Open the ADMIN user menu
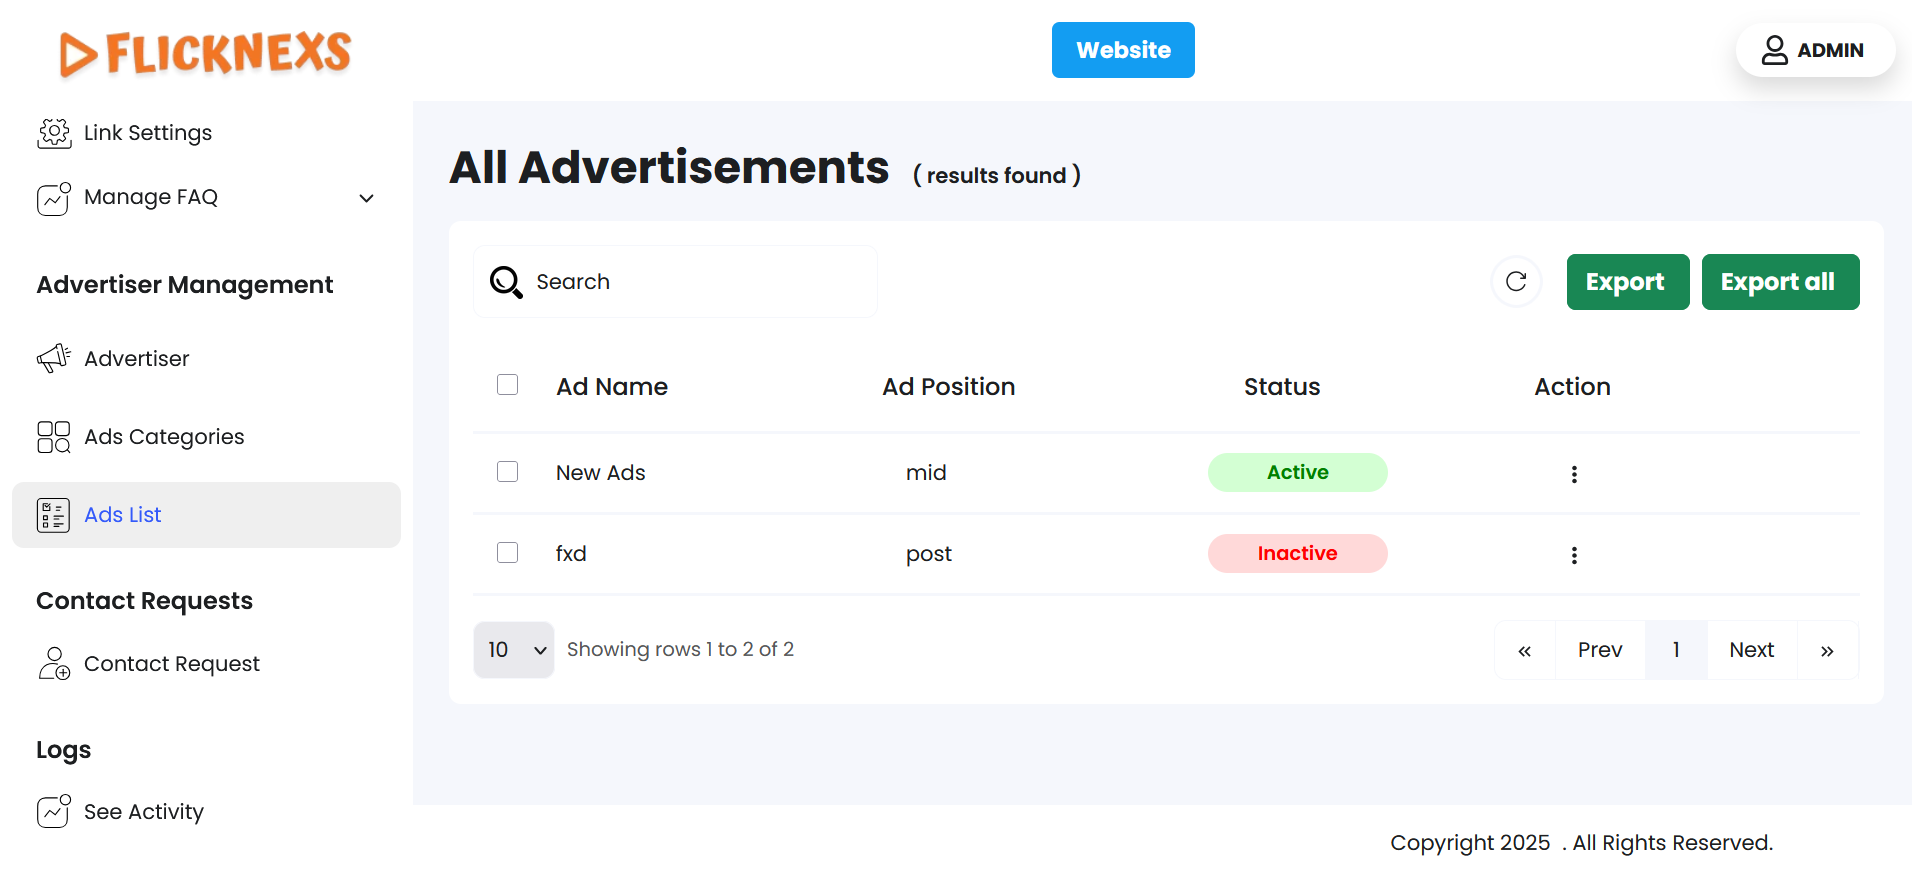The height and width of the screenshot is (873, 1912). point(1814,50)
